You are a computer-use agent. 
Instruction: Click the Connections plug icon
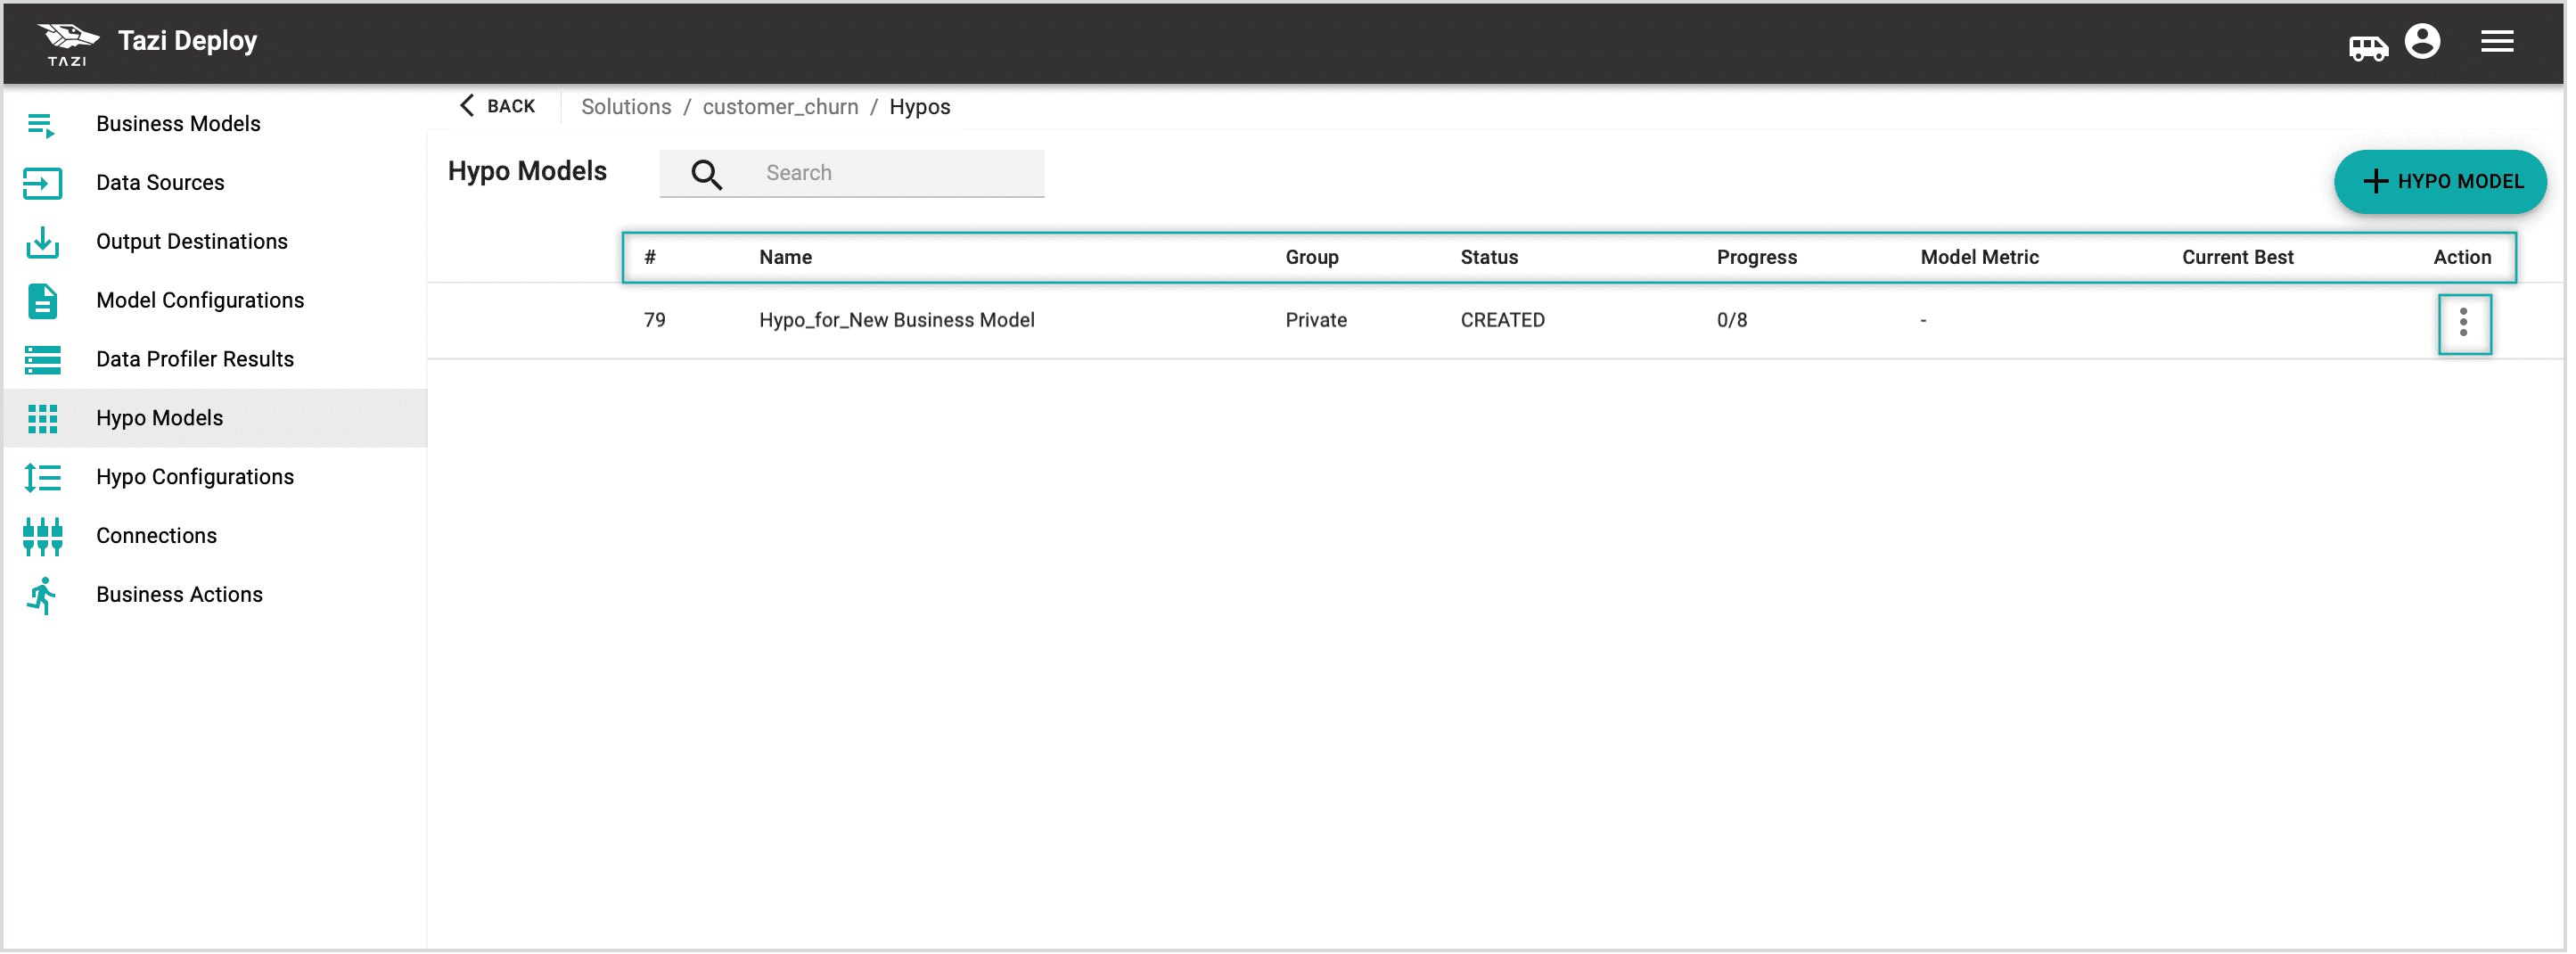coord(42,537)
